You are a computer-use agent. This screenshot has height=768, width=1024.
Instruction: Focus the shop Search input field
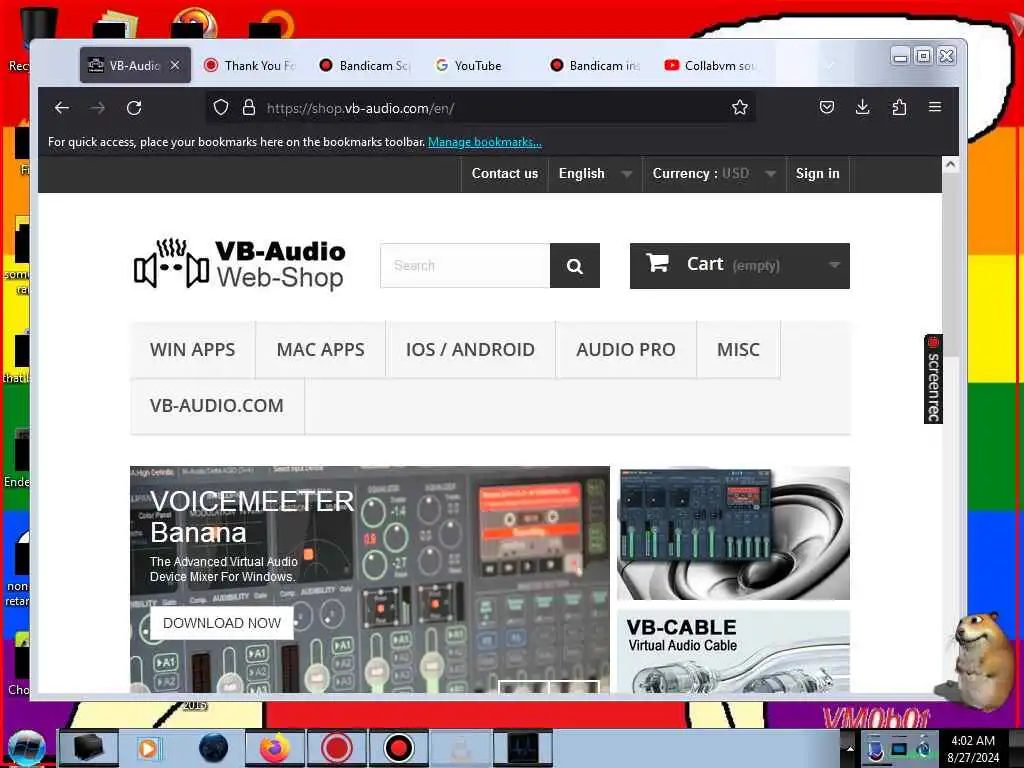coord(466,266)
